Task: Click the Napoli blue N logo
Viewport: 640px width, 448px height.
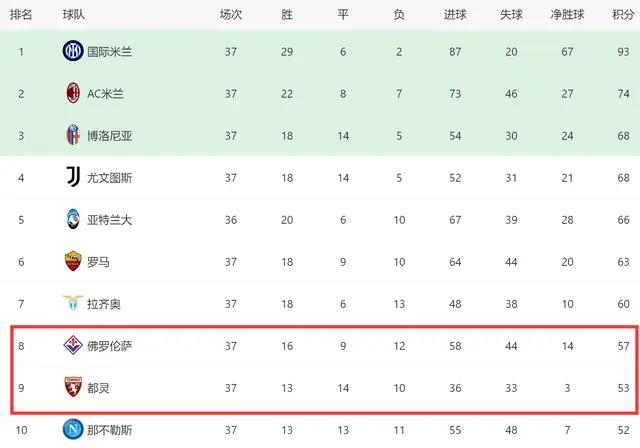Action: [x=73, y=429]
